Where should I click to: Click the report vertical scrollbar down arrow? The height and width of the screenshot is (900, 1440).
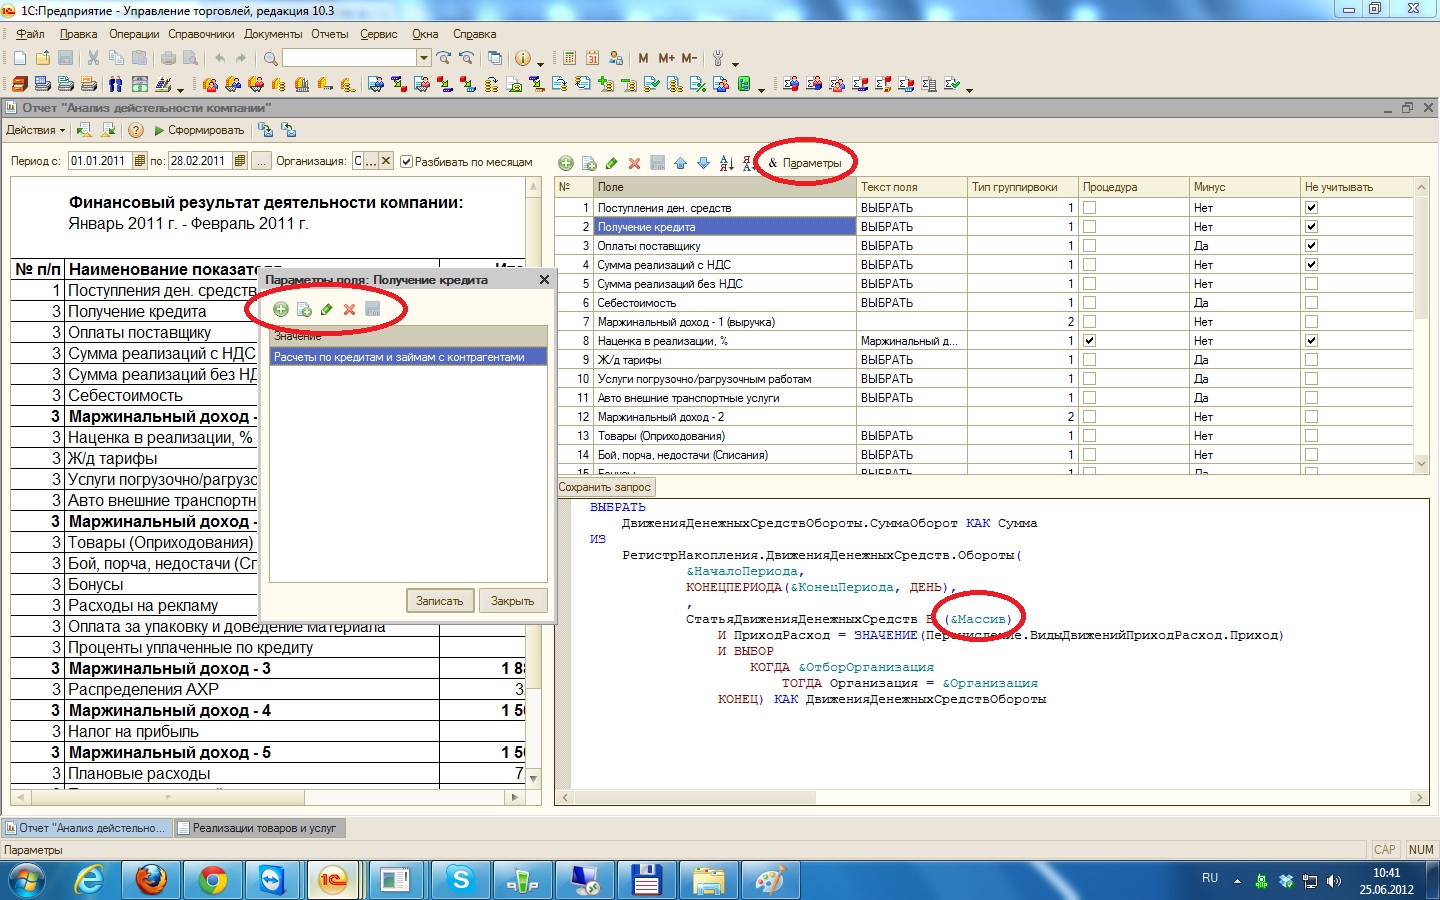point(533,778)
